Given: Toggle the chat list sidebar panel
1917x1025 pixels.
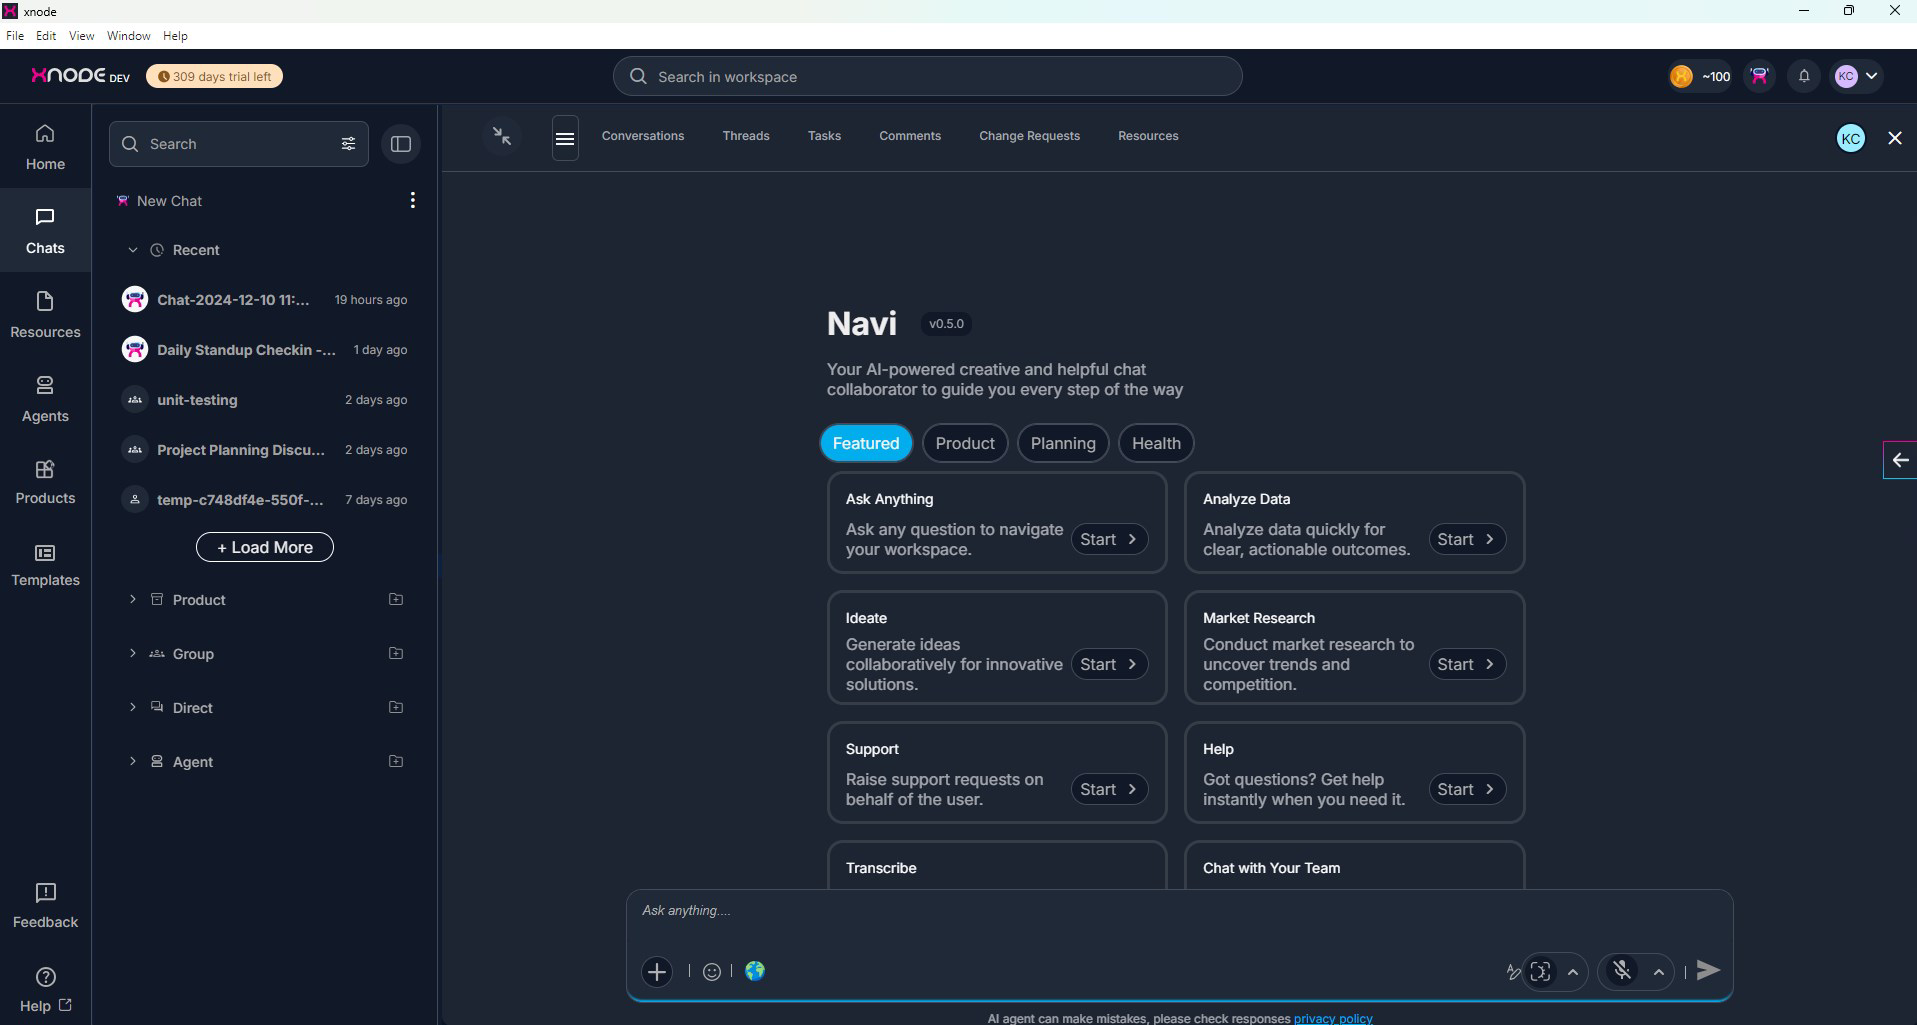Looking at the screenshot, I should coord(401,144).
